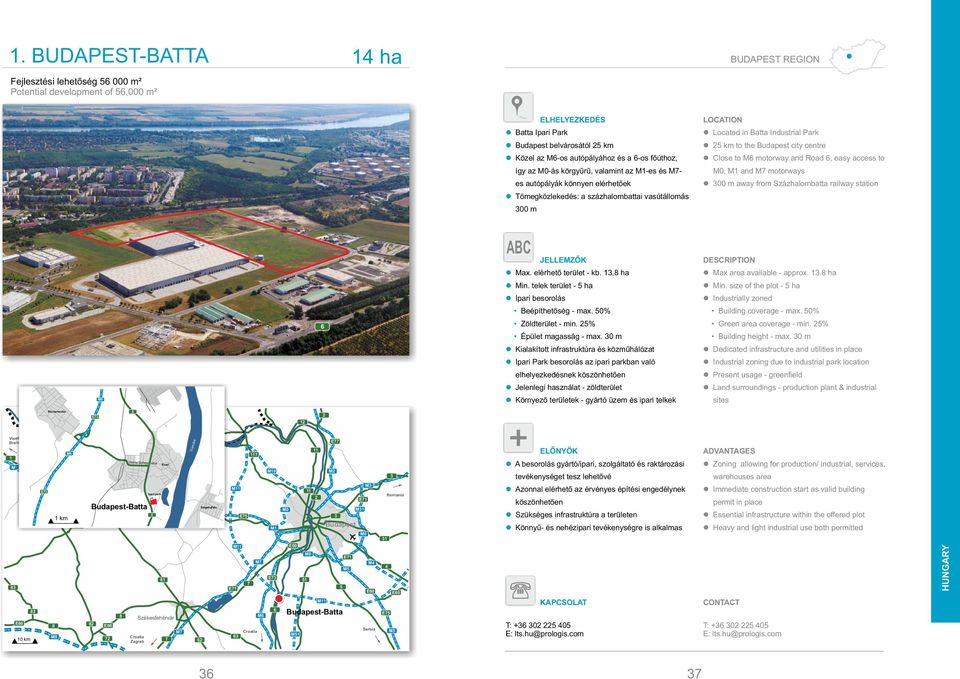This screenshot has width=960, height=679.
Task: Click the English-column email address
Action: point(742,634)
